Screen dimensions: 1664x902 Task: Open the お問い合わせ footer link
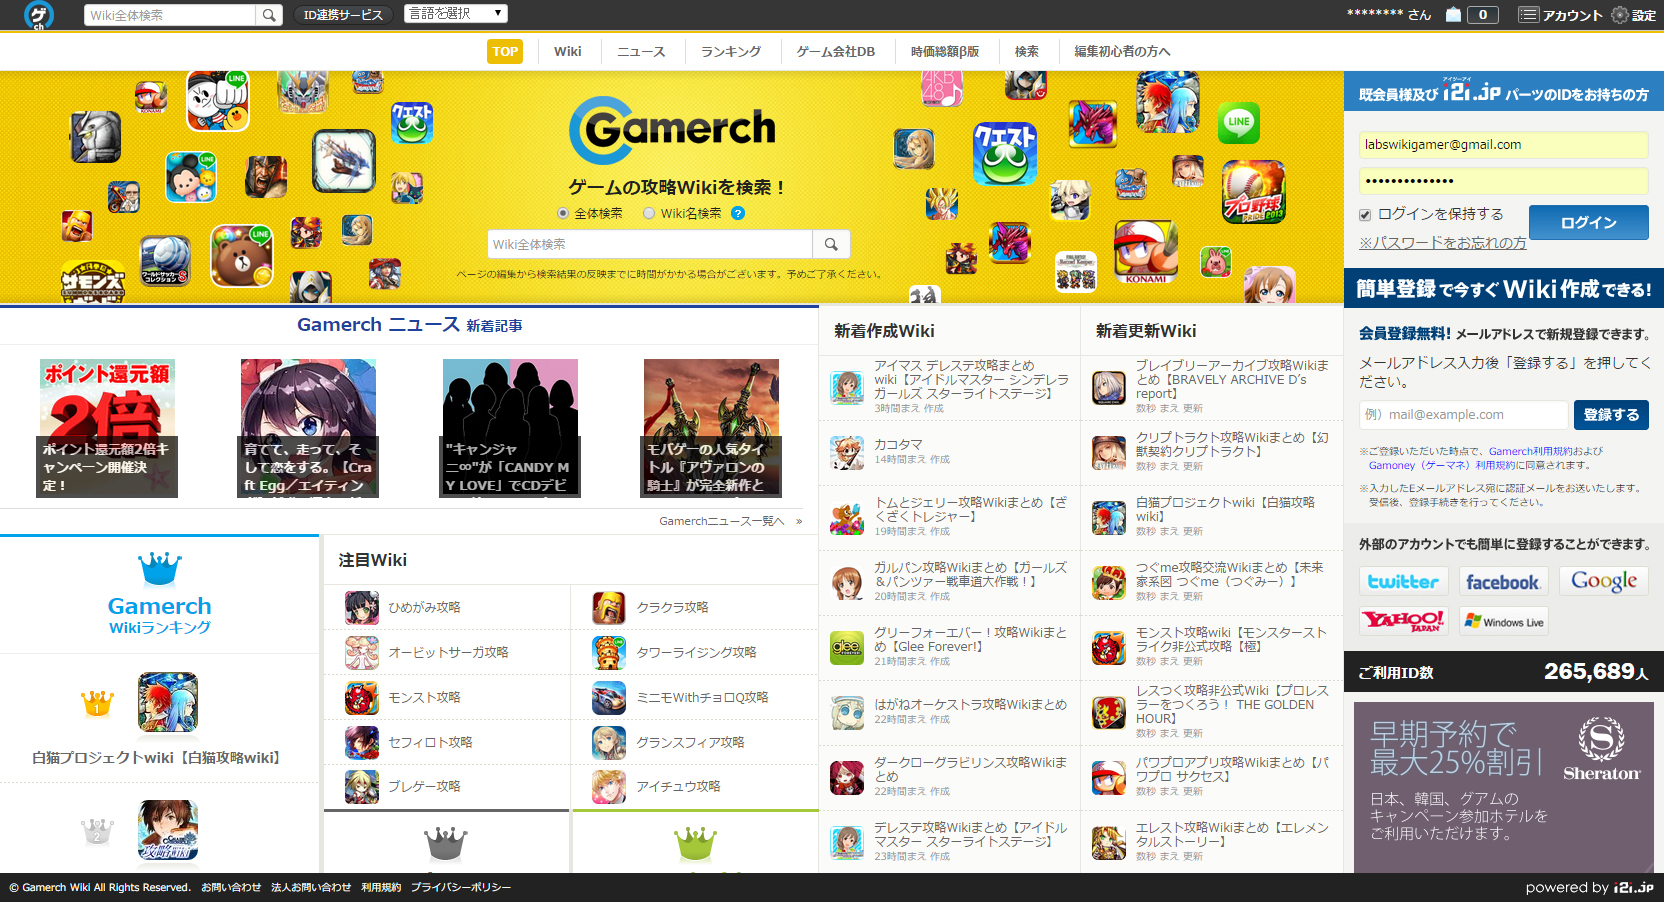tap(231, 887)
